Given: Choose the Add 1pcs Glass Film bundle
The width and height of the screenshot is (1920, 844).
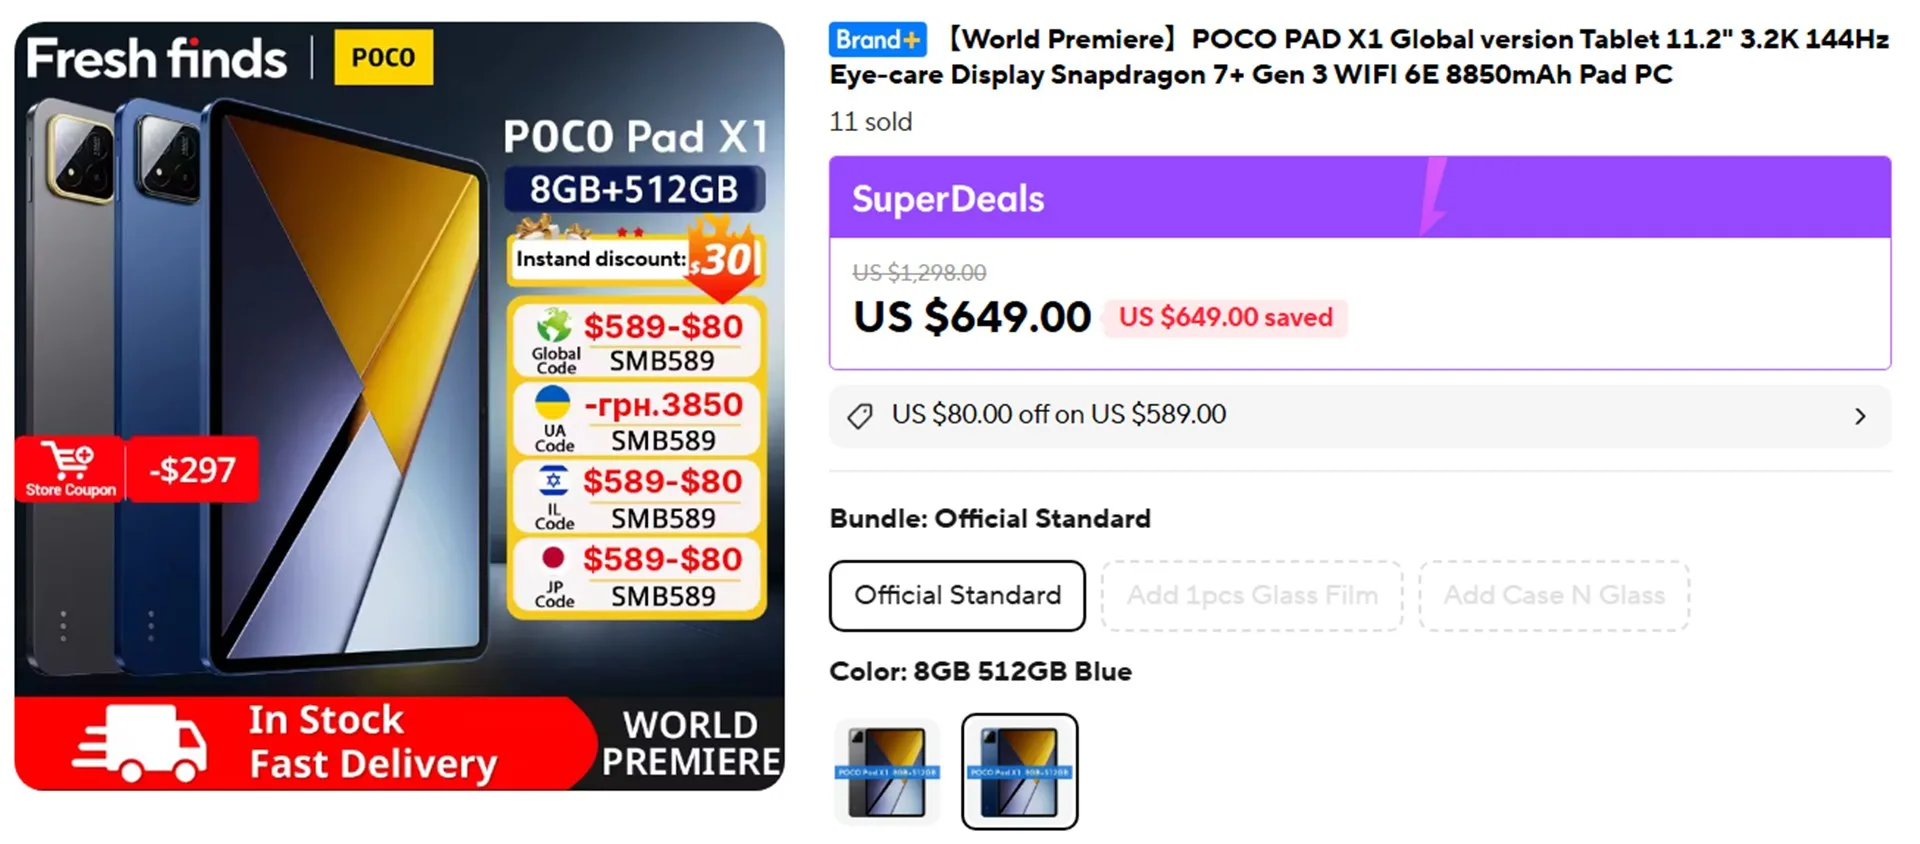Looking at the screenshot, I should [1252, 596].
